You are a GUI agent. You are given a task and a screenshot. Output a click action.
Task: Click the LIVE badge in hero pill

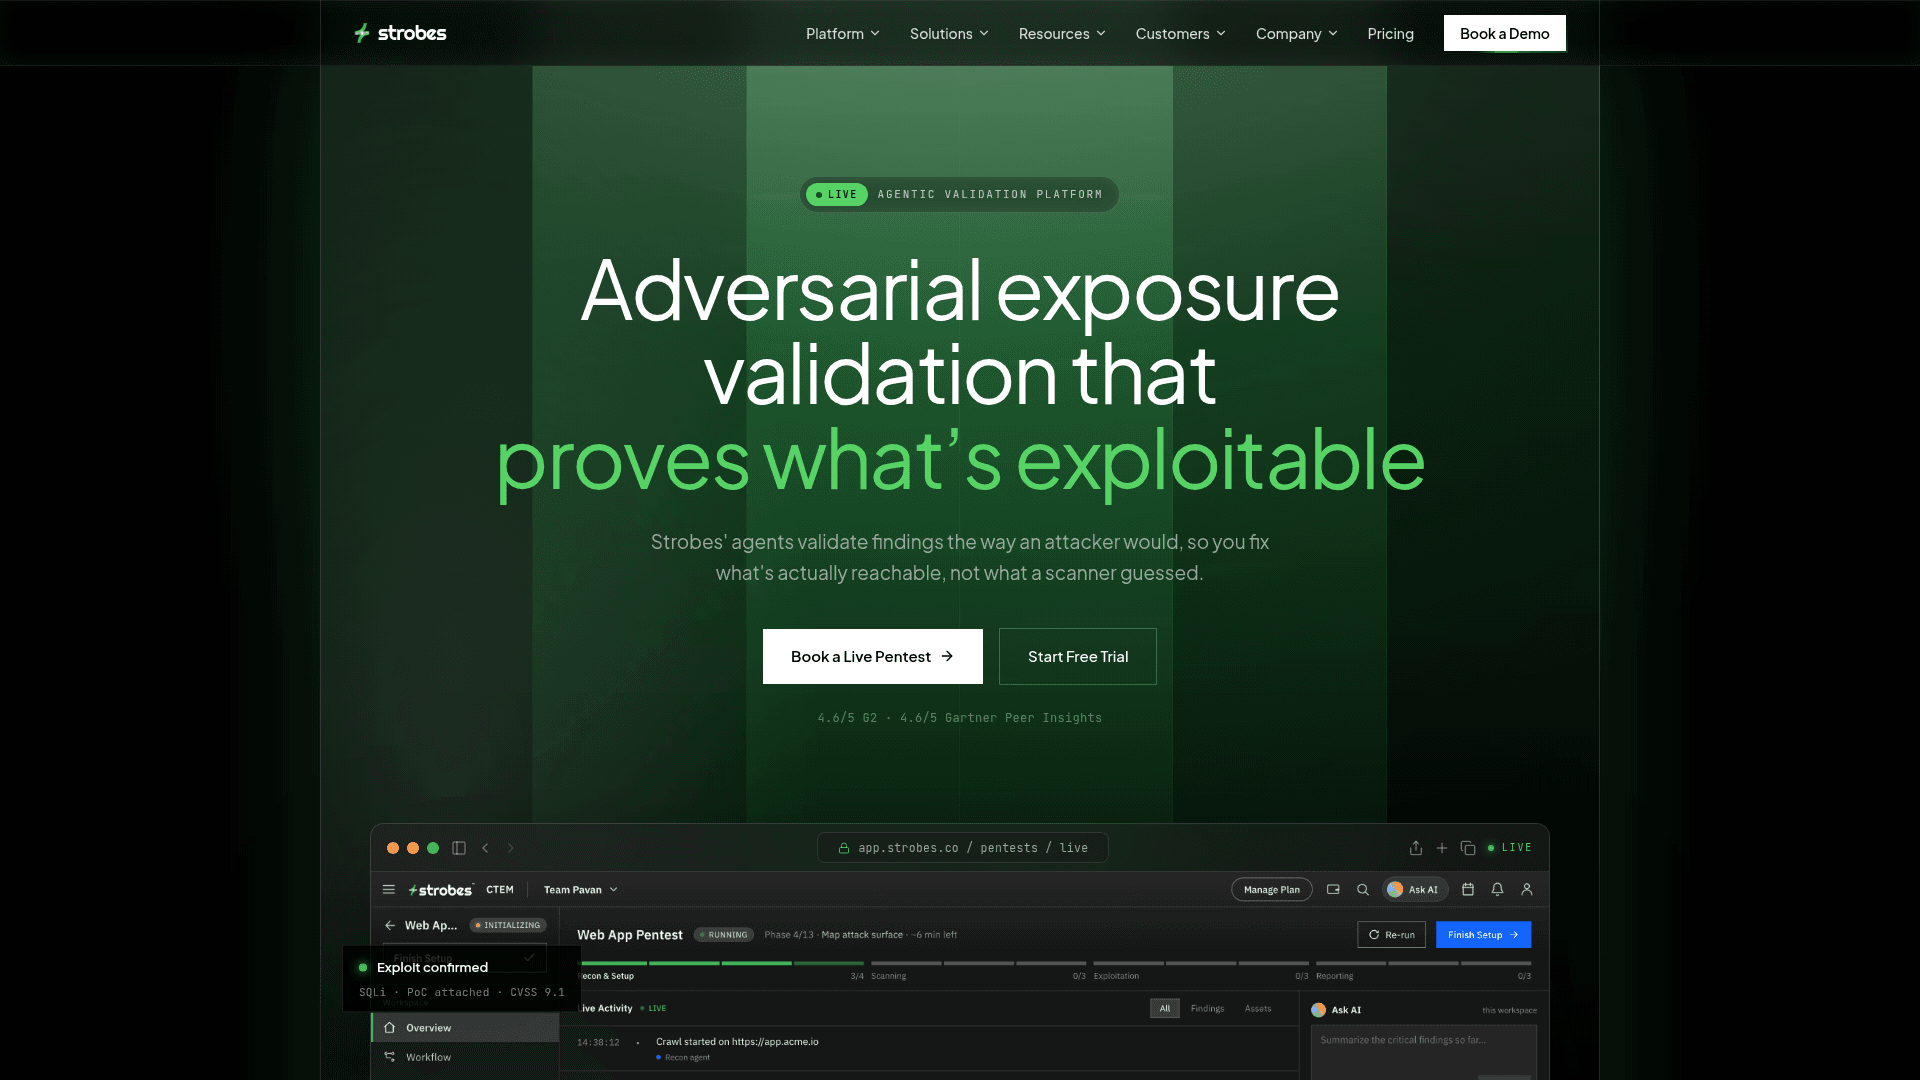(x=837, y=194)
